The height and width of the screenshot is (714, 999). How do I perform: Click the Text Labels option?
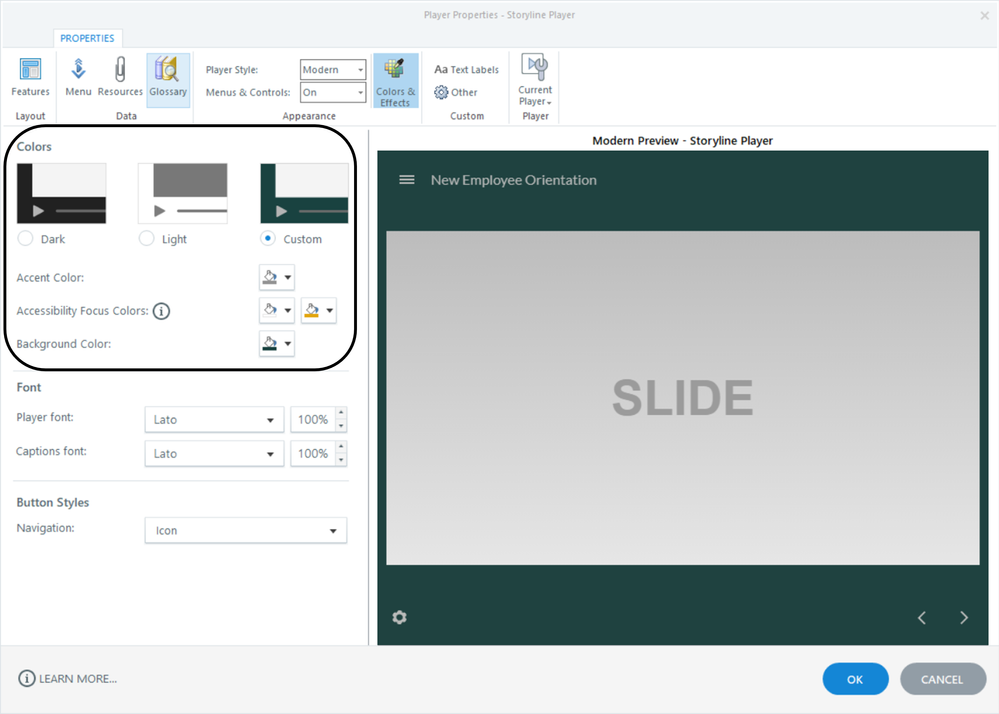point(466,70)
